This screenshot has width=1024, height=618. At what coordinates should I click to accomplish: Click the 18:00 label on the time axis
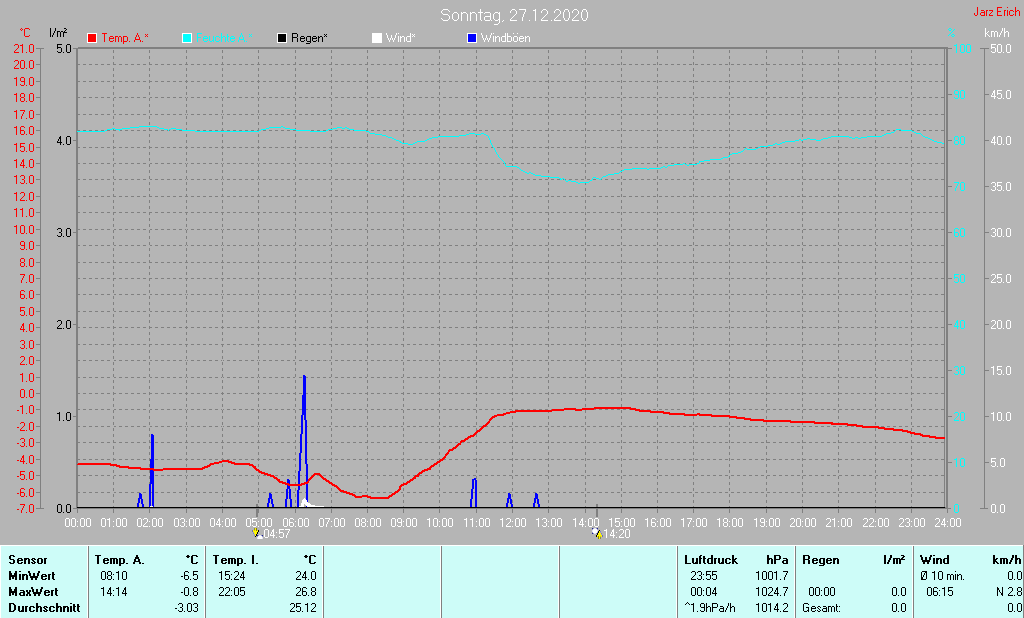730,523
